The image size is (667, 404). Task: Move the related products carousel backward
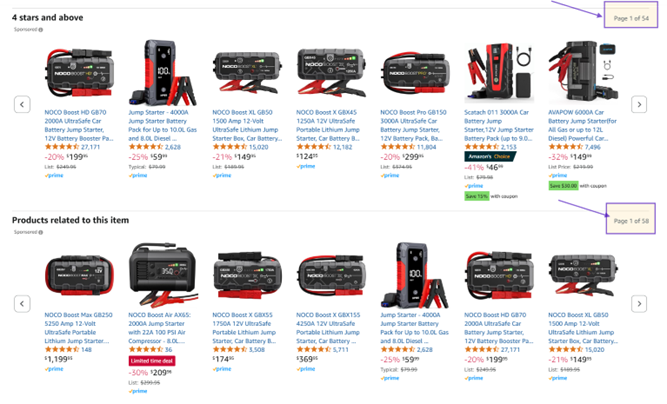pyautogui.click(x=22, y=304)
